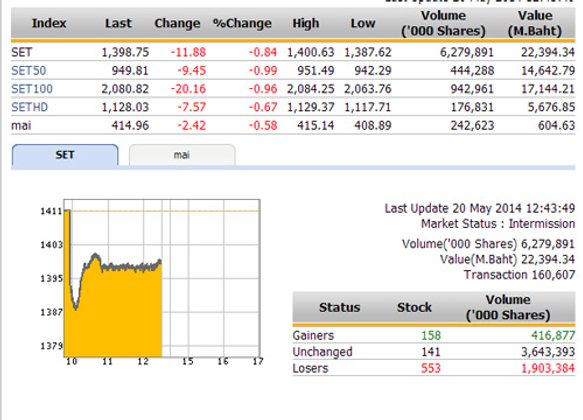This screenshot has width=583, height=420.
Task: Click Last Update 20 May 2014 text
Action: coord(480,208)
